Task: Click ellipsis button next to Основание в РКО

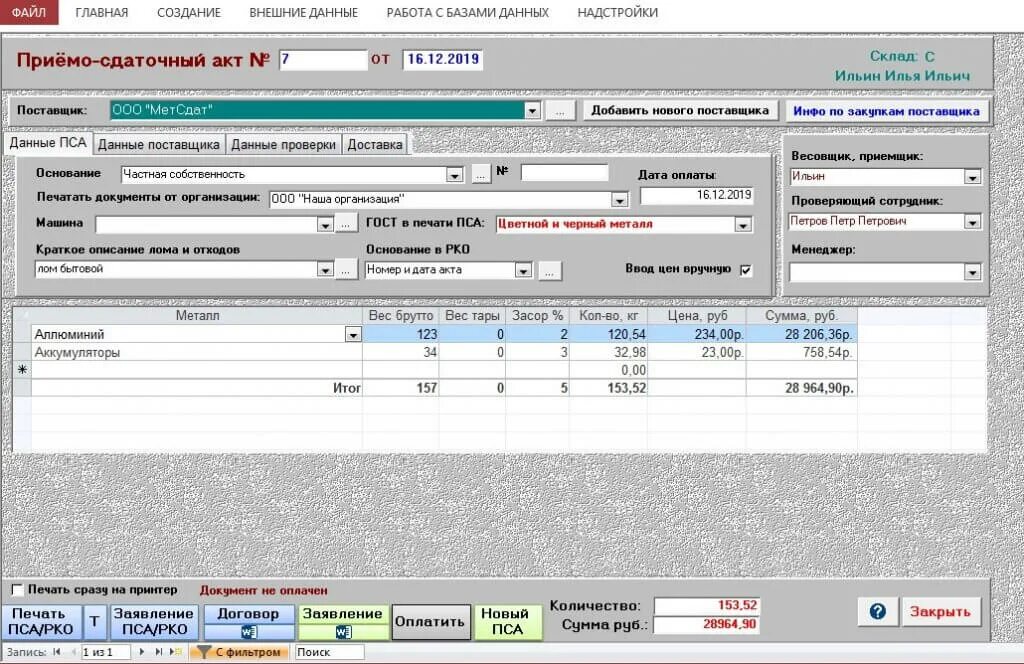Action: [549, 270]
